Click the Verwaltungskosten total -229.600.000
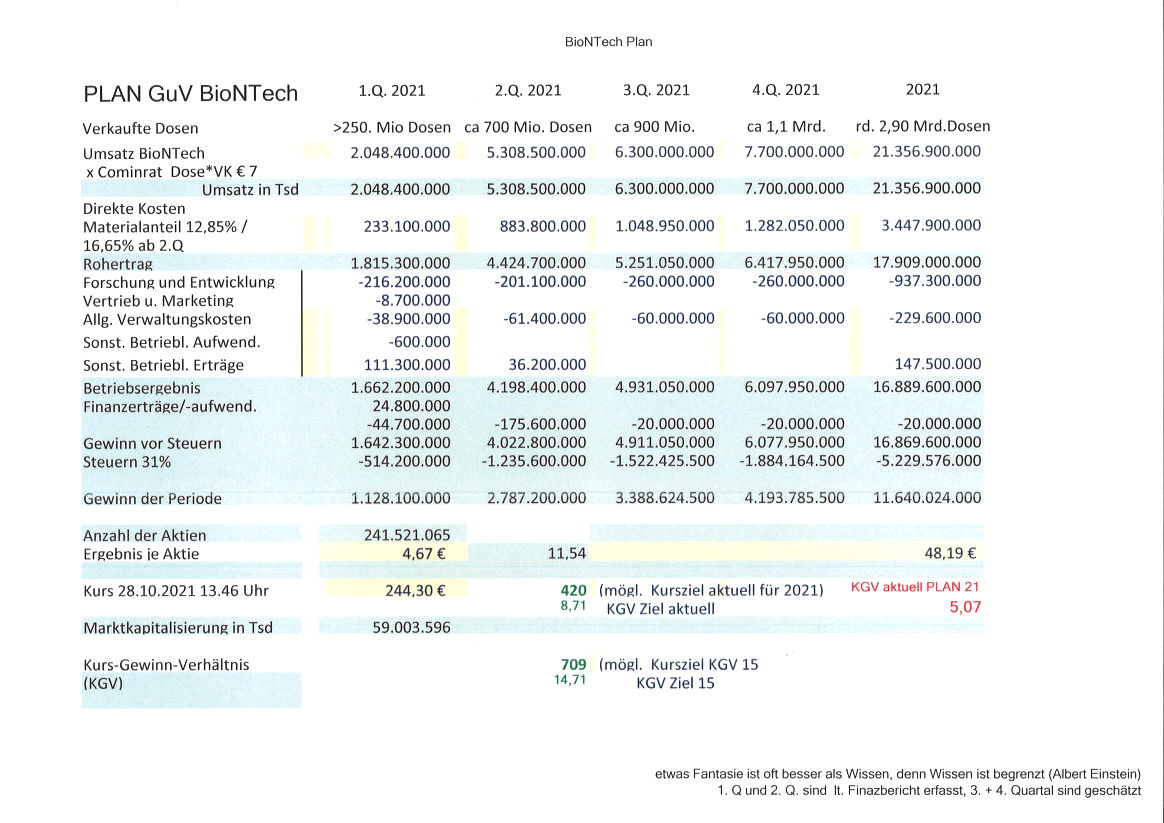 click(x=935, y=318)
